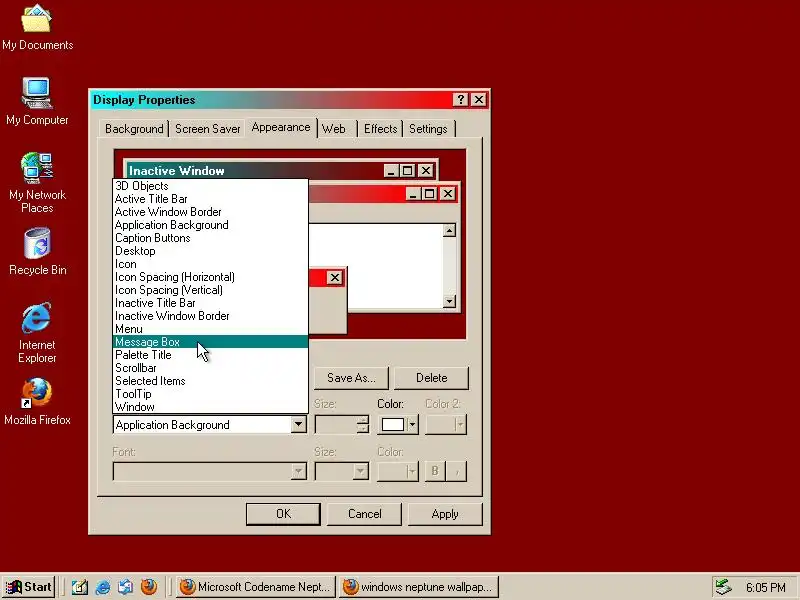Launch Internet Explorer from quick launch
Screen dimensions: 800x600
(103, 587)
